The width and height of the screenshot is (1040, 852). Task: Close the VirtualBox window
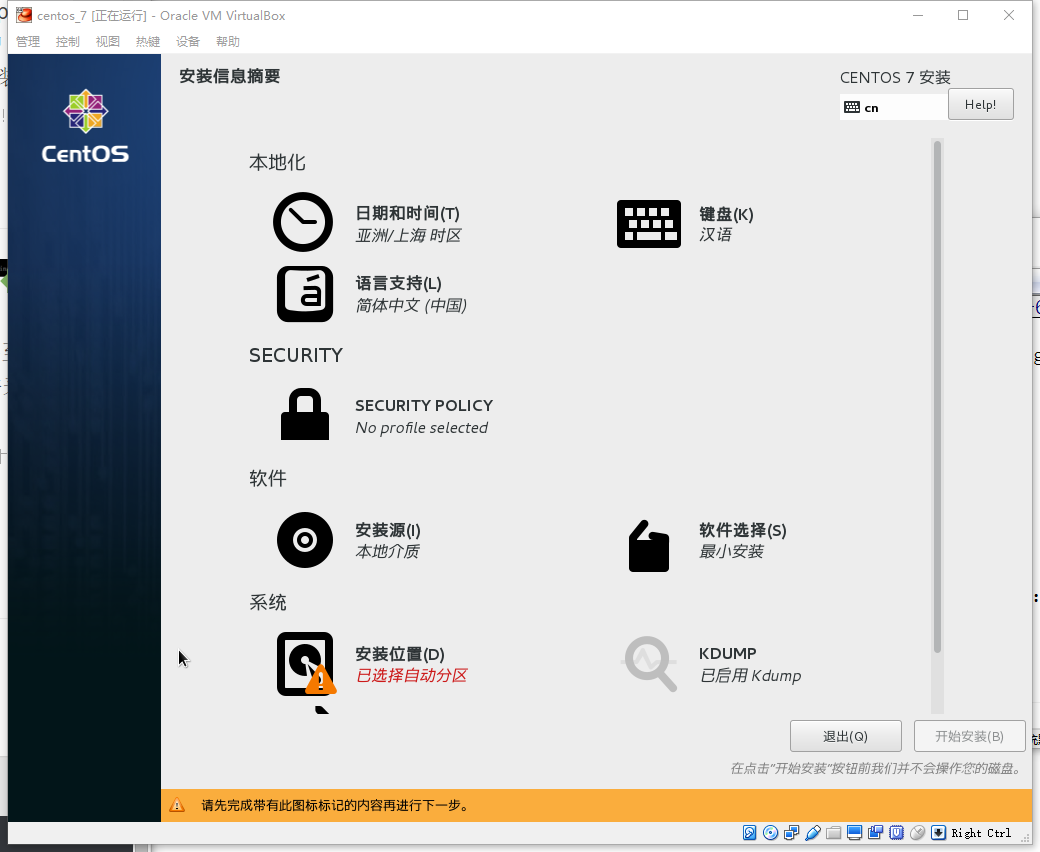click(x=1009, y=15)
